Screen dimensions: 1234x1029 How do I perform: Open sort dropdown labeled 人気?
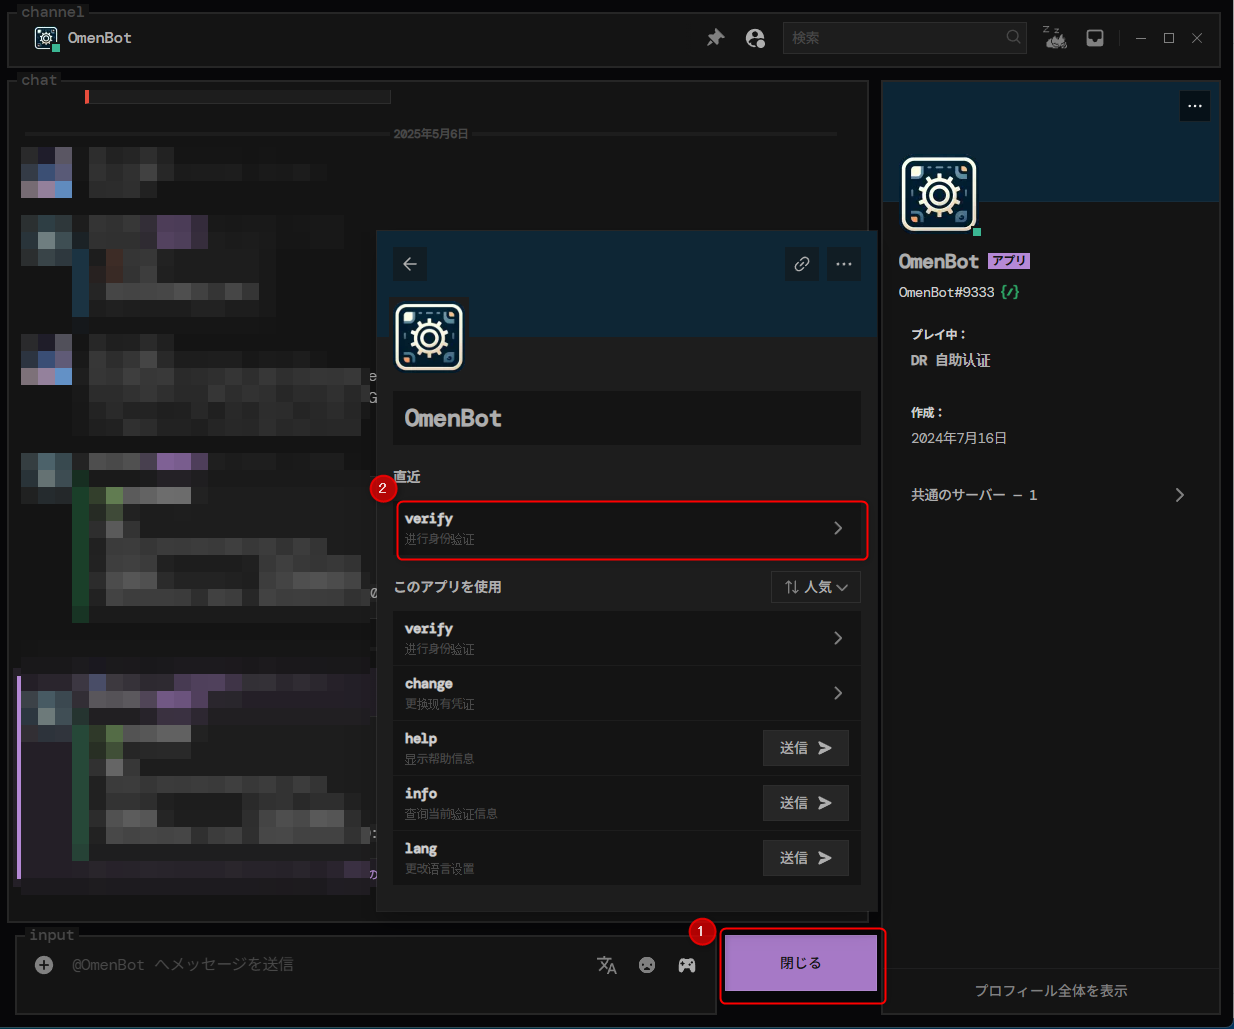[x=816, y=587]
